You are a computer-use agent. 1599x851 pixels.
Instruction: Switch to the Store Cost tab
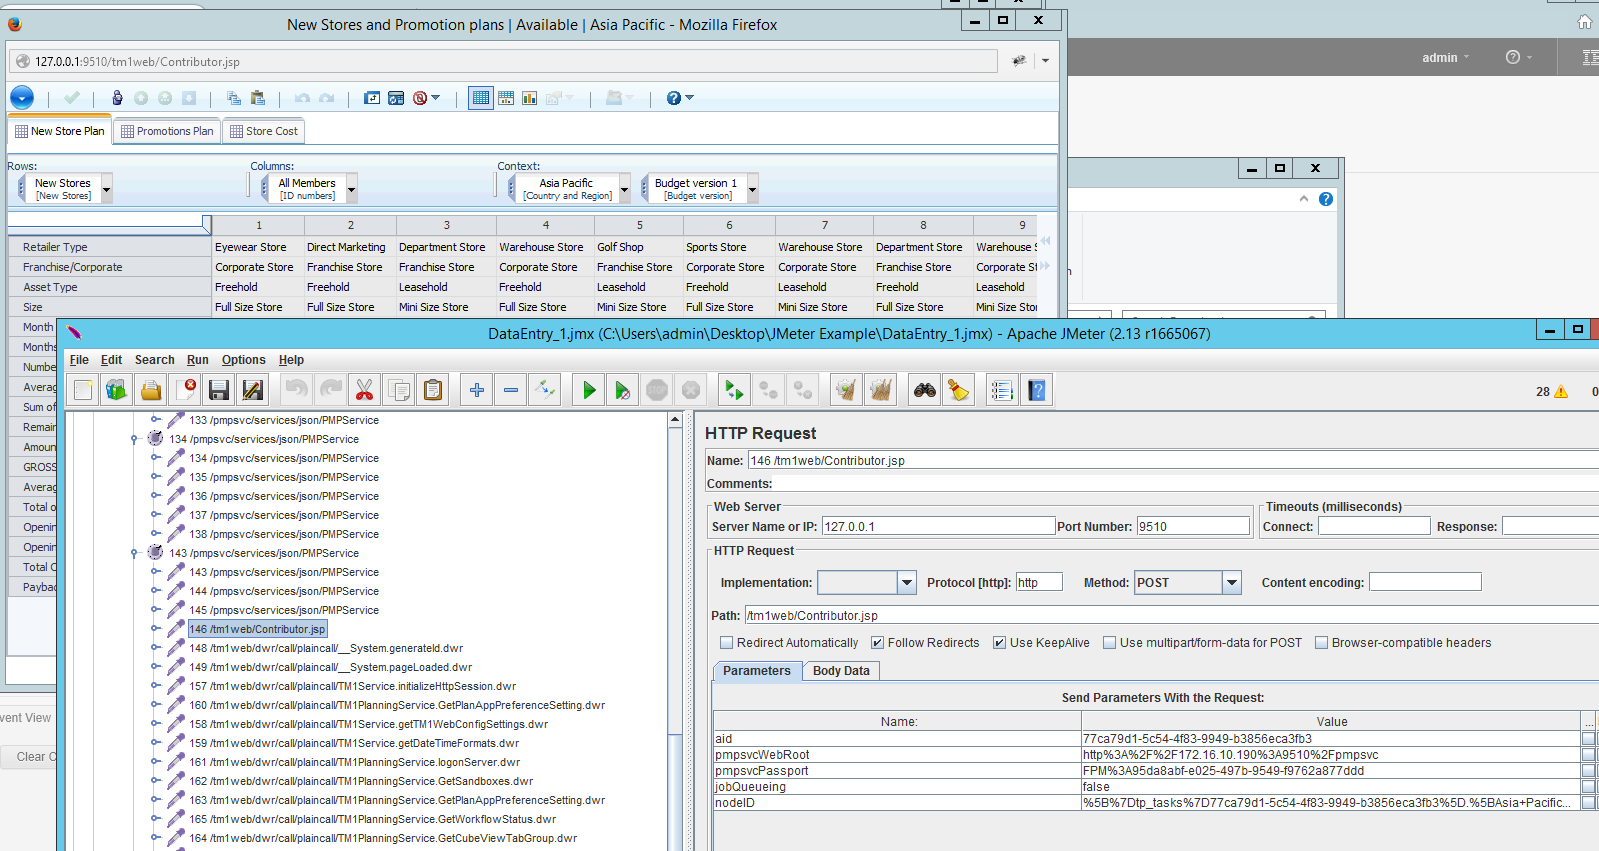tap(264, 131)
